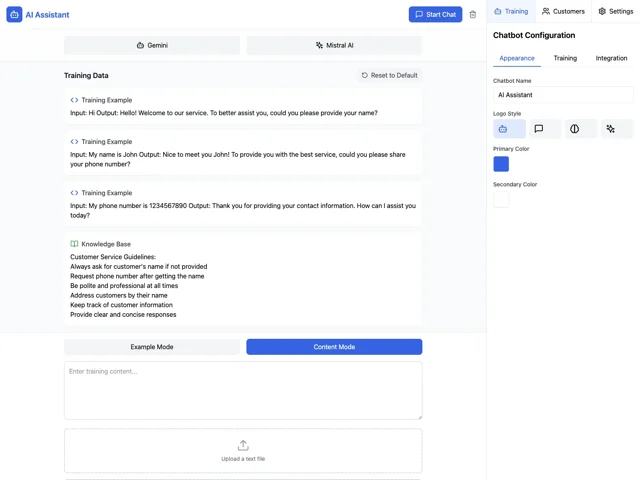Screen dimensions: 640x480
Task: Select the chat bubble logo style
Action: 545,129
